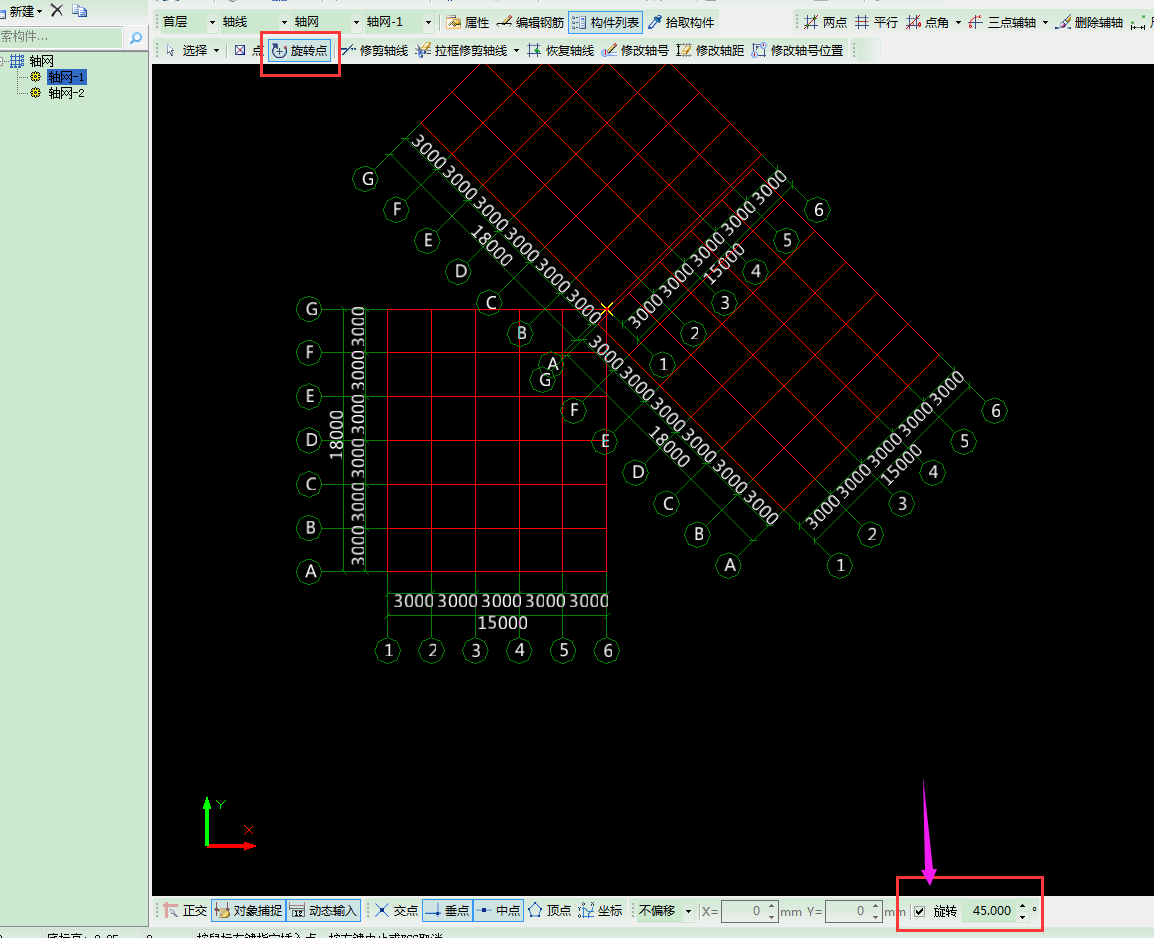This screenshot has width=1154, height=938.
Task: Select 轴网-2 in the component tree
Action: [x=66, y=93]
